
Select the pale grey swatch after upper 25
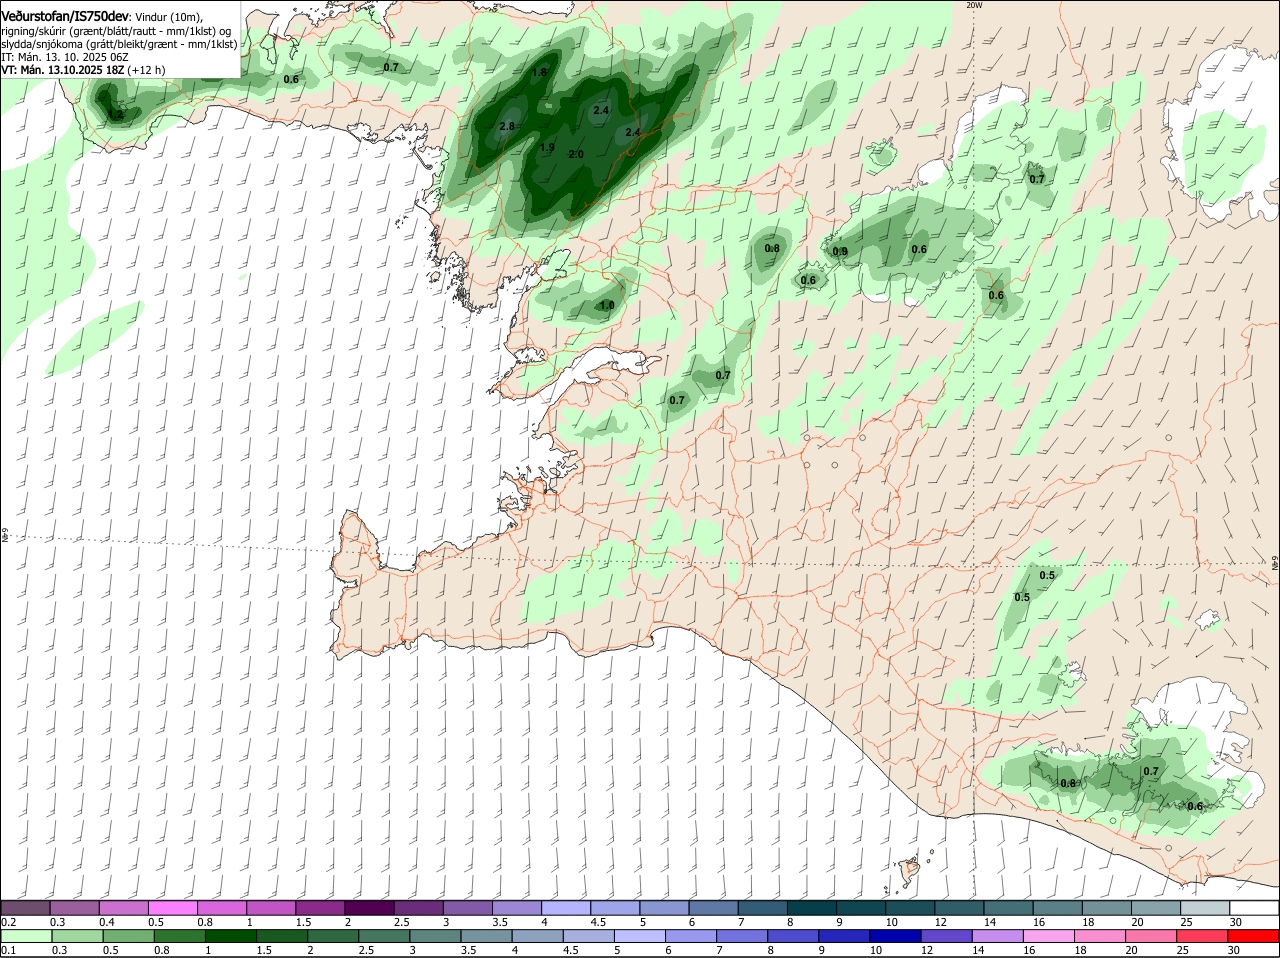pos(1205,908)
